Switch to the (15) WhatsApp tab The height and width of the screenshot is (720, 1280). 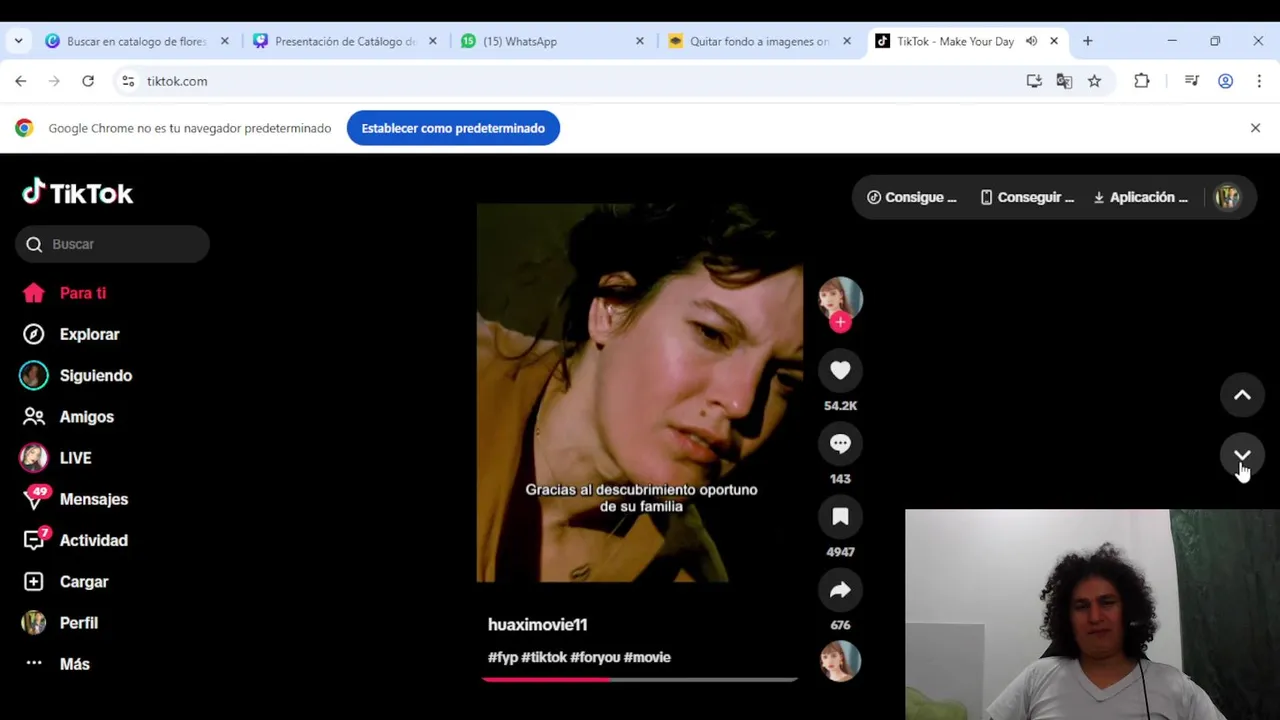519,41
